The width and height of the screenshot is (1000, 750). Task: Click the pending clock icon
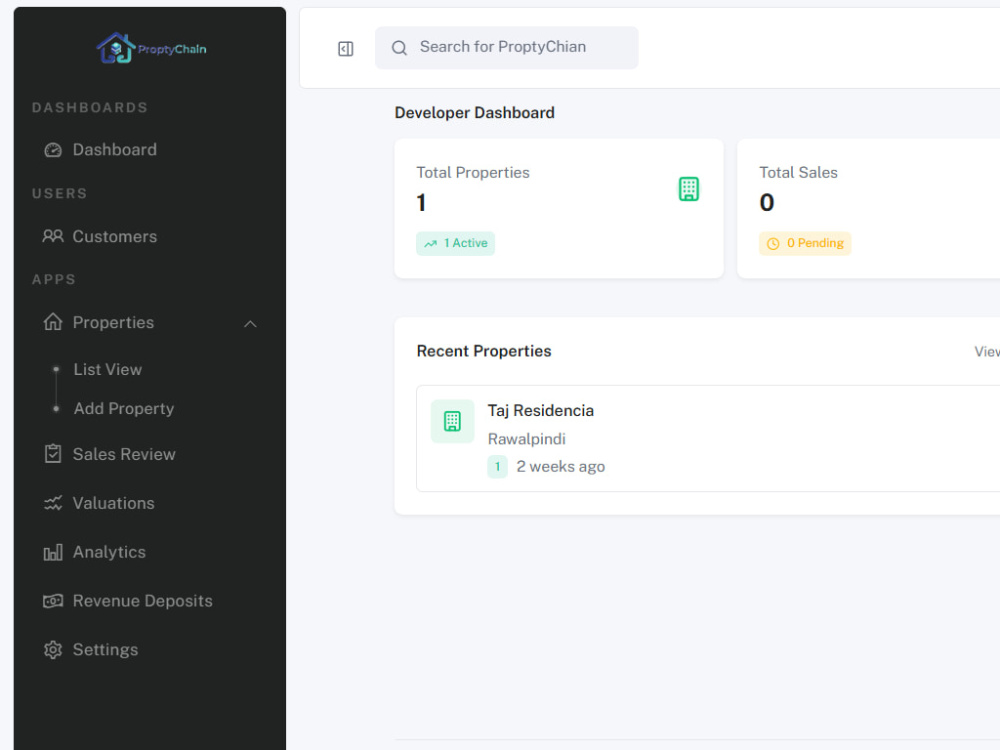pyautogui.click(x=773, y=244)
